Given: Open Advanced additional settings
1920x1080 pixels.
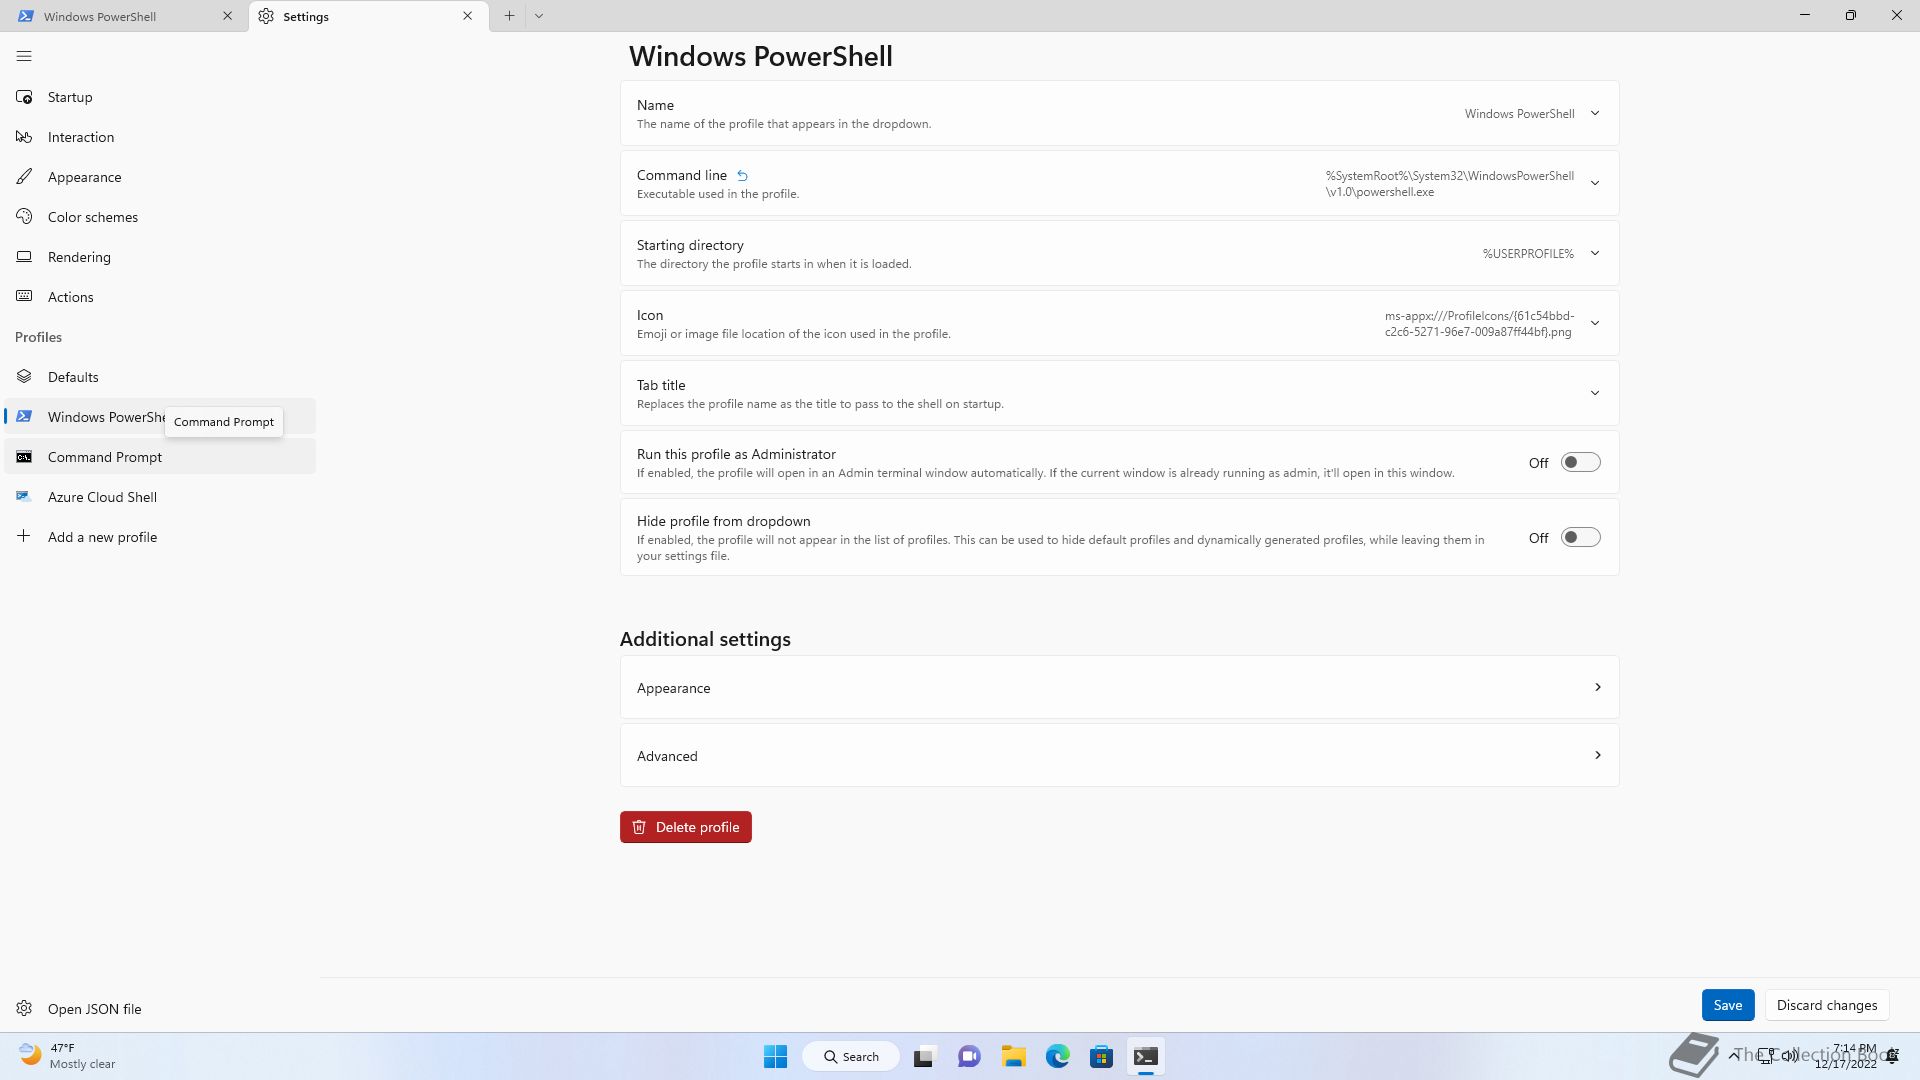Looking at the screenshot, I should coord(1119,755).
